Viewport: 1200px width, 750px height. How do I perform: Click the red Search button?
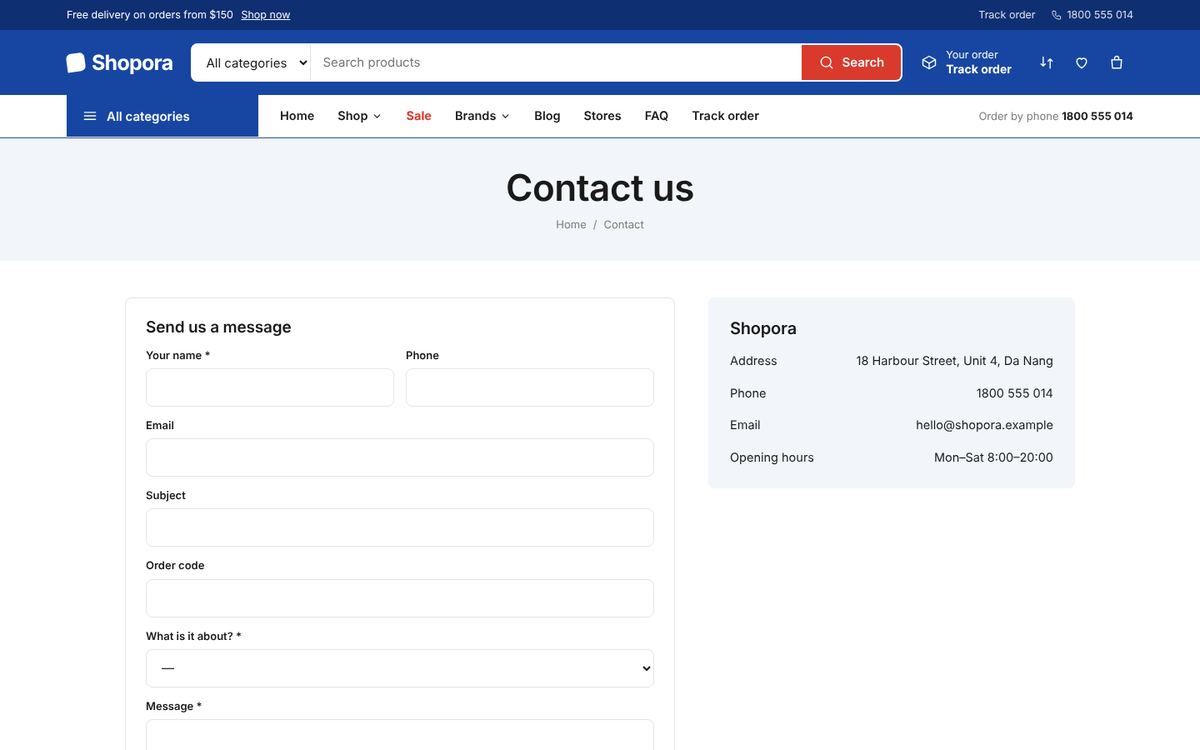pyautogui.click(x=851, y=62)
